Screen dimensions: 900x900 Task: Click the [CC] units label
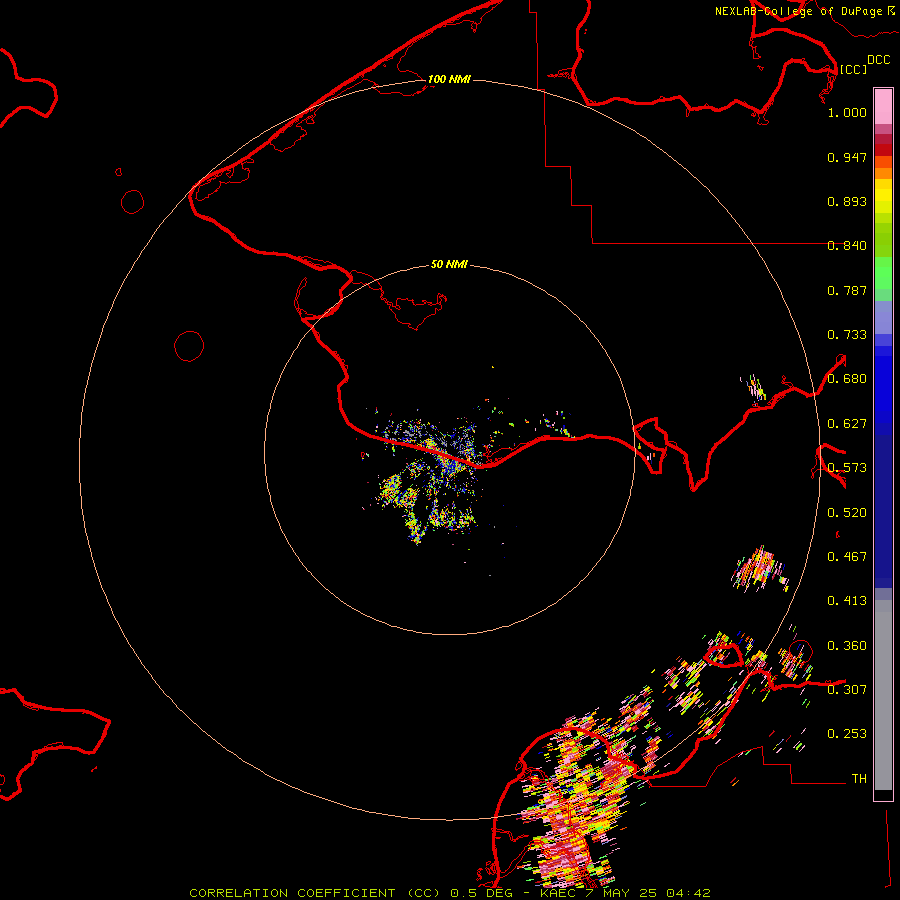[x=853, y=69]
